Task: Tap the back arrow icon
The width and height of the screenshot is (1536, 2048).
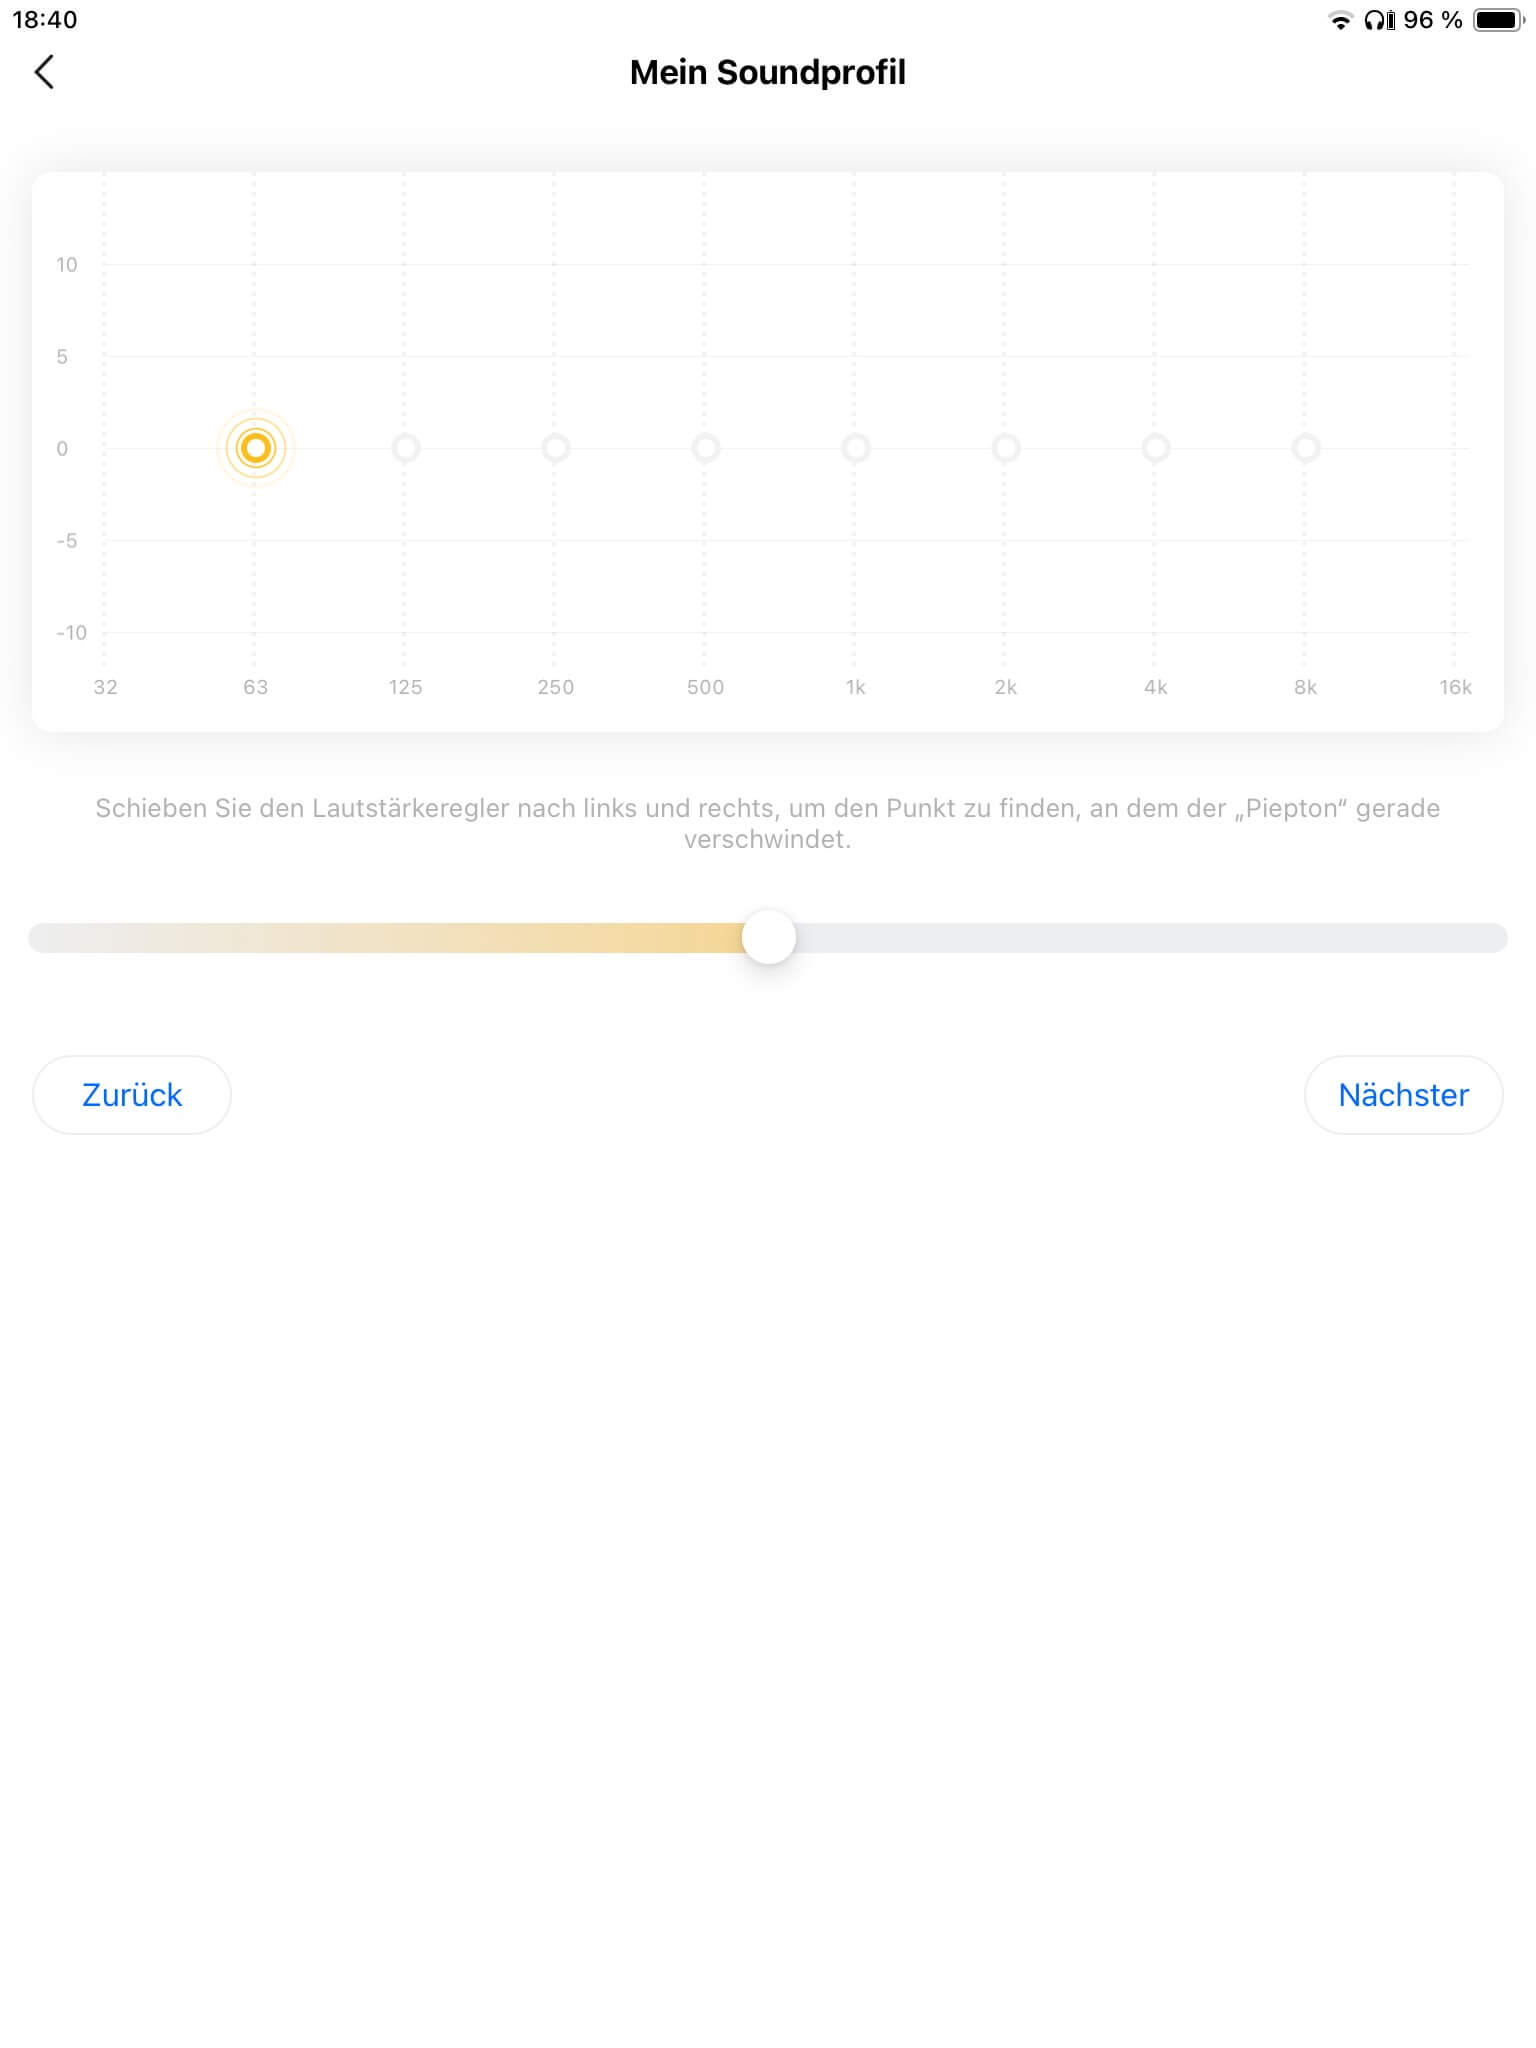Action: [x=44, y=72]
